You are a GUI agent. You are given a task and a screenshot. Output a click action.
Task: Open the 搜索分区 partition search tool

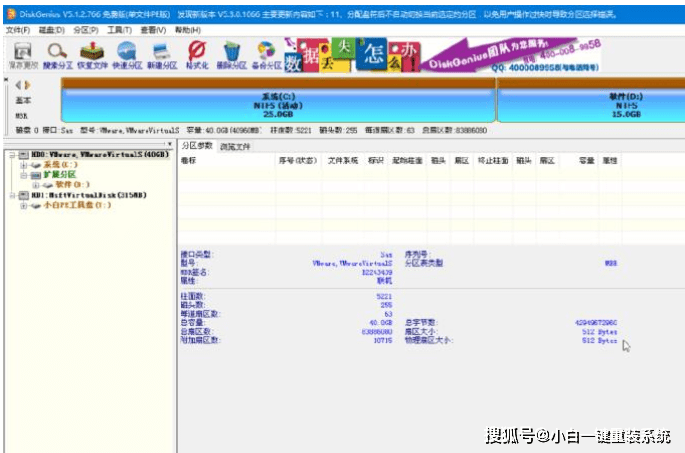coord(58,55)
